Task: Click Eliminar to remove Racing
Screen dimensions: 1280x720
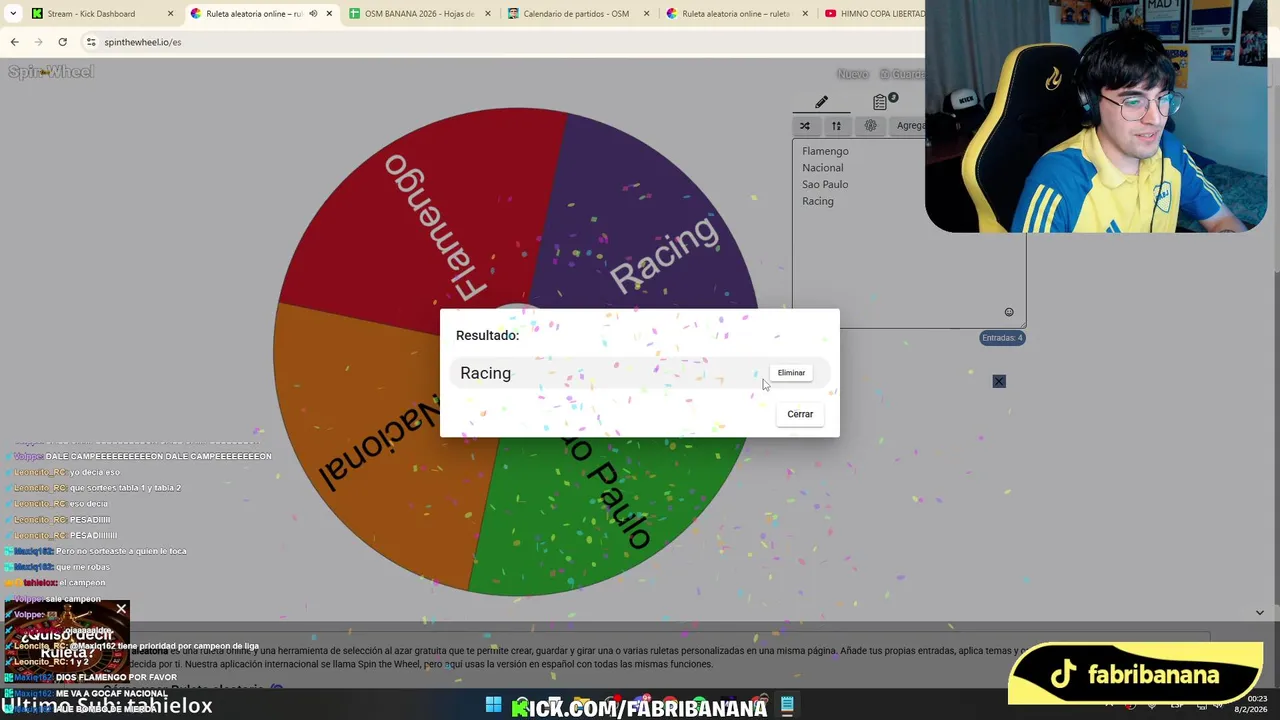Action: tap(791, 373)
